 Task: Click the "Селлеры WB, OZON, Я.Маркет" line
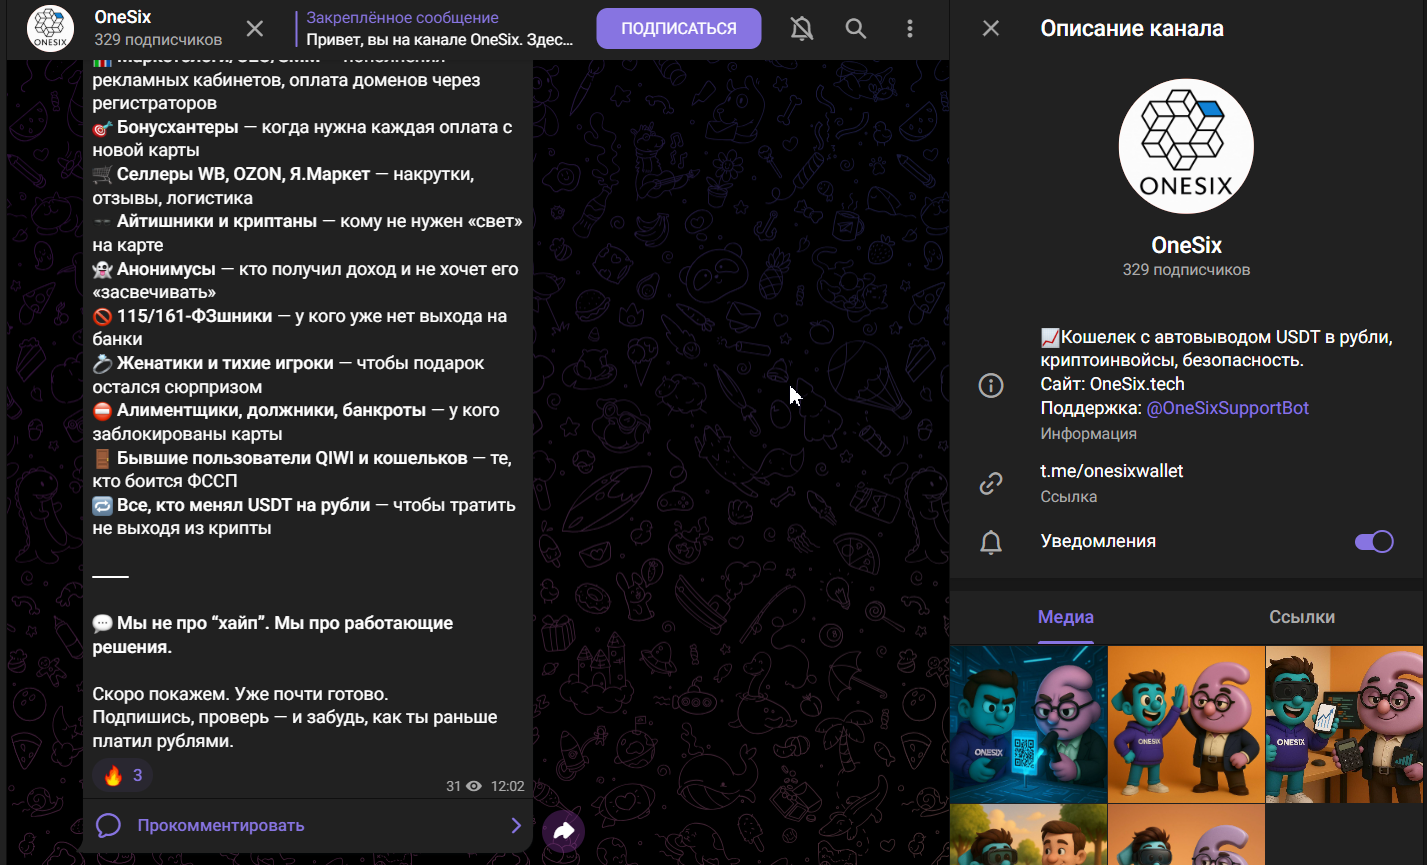(244, 174)
